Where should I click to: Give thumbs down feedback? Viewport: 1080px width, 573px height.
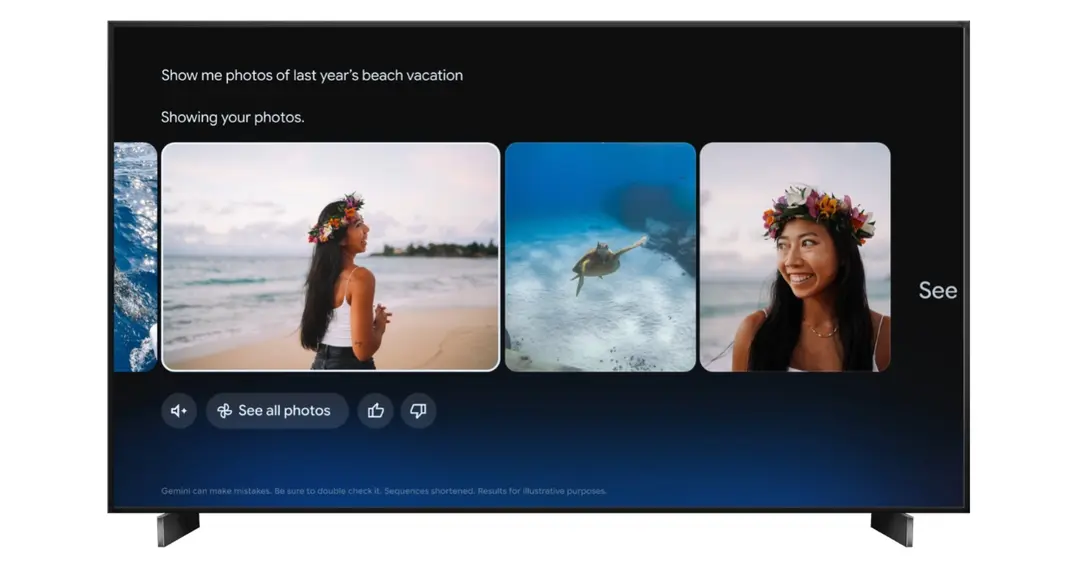click(x=418, y=410)
